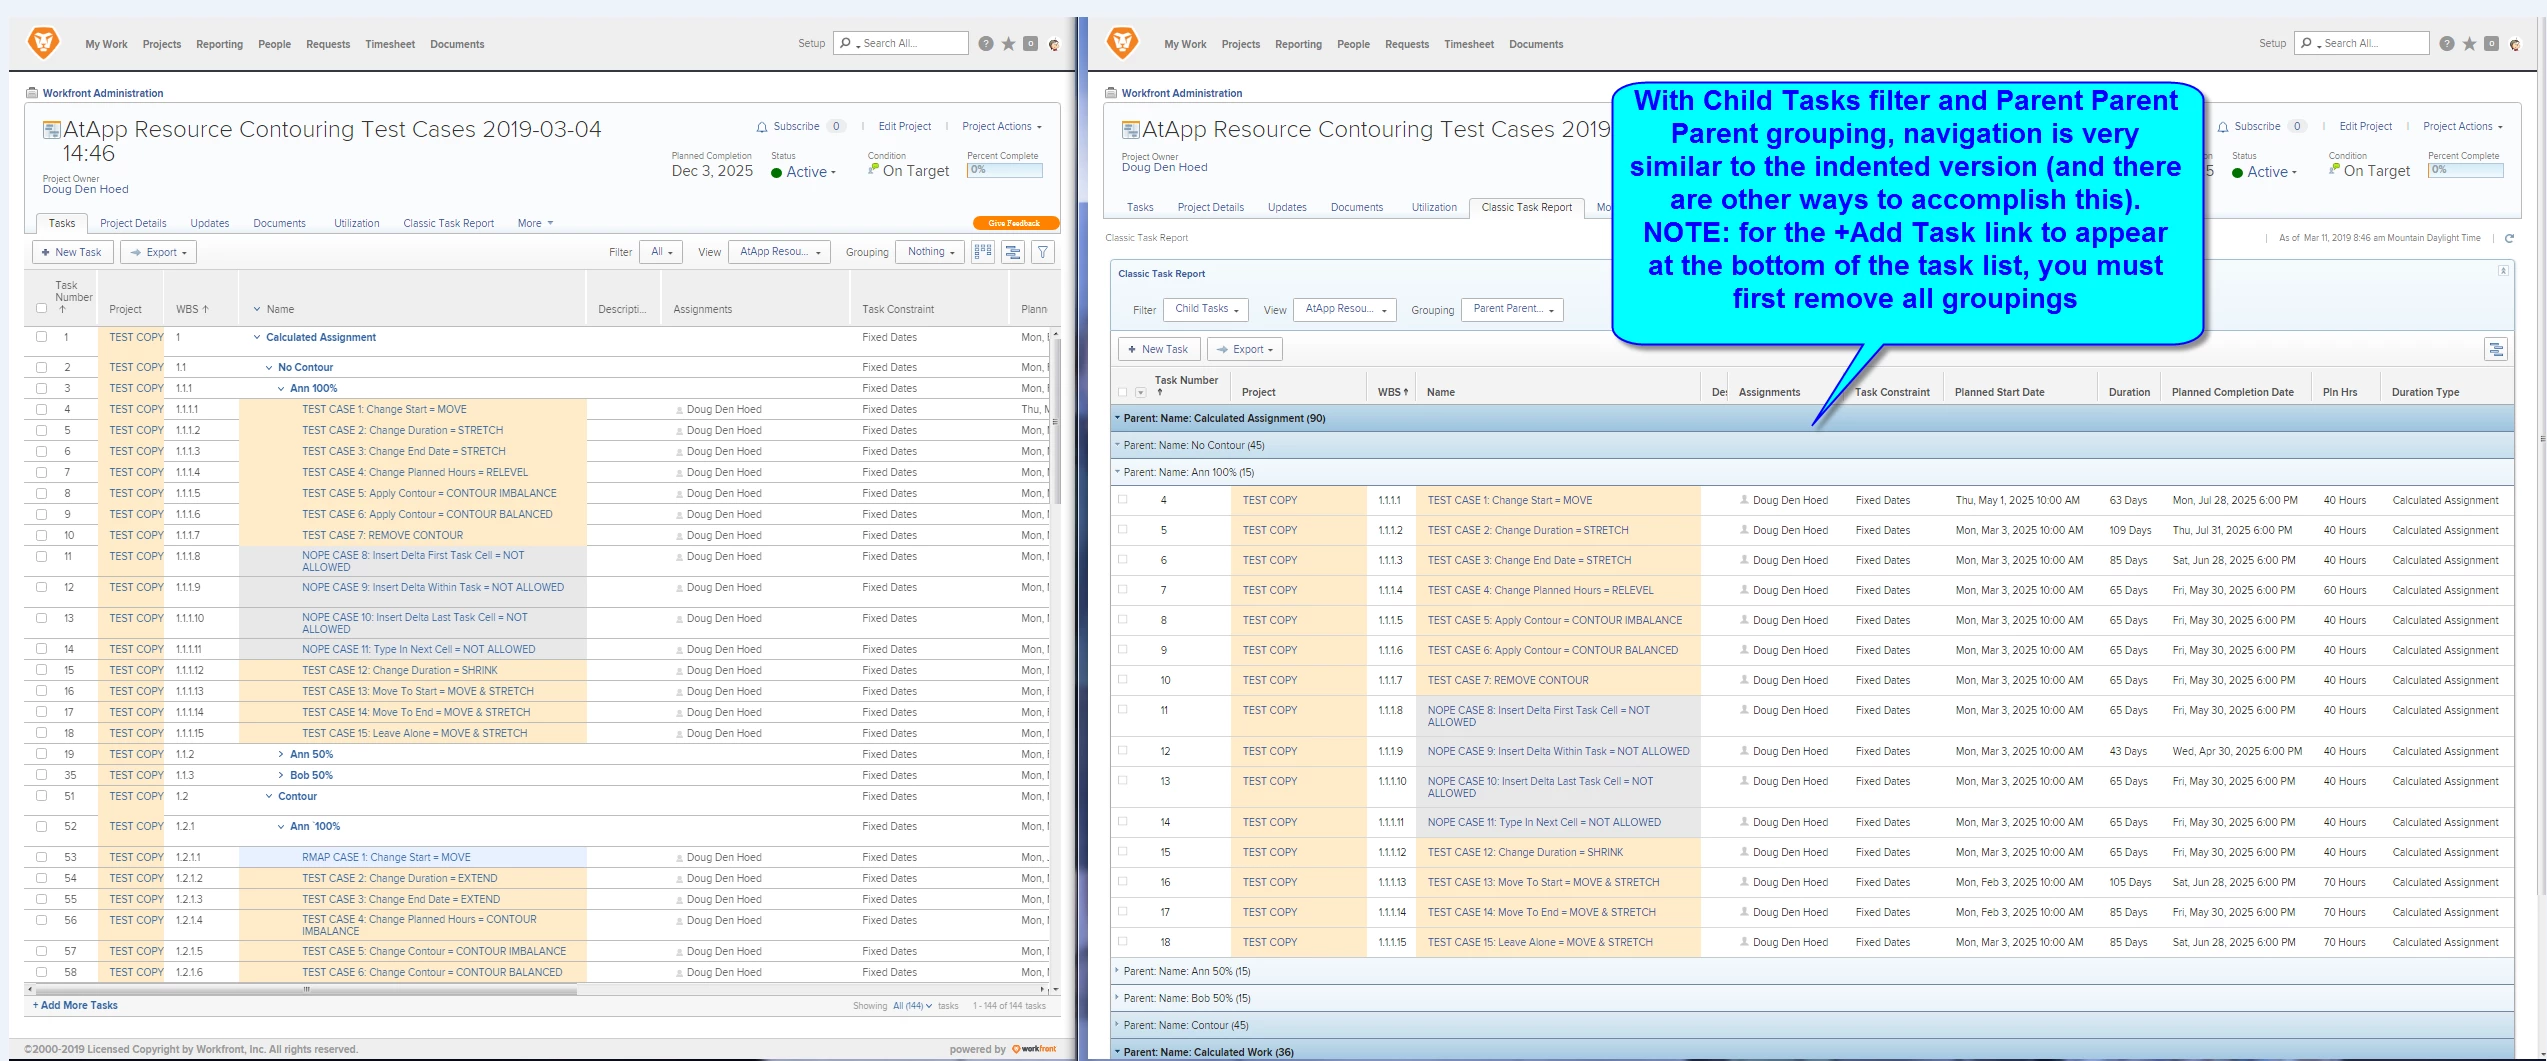Click the Add More Tasks link

75,1005
